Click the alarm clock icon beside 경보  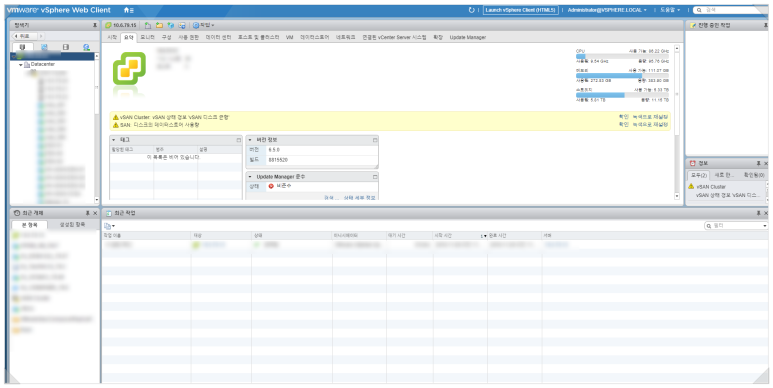click(693, 163)
